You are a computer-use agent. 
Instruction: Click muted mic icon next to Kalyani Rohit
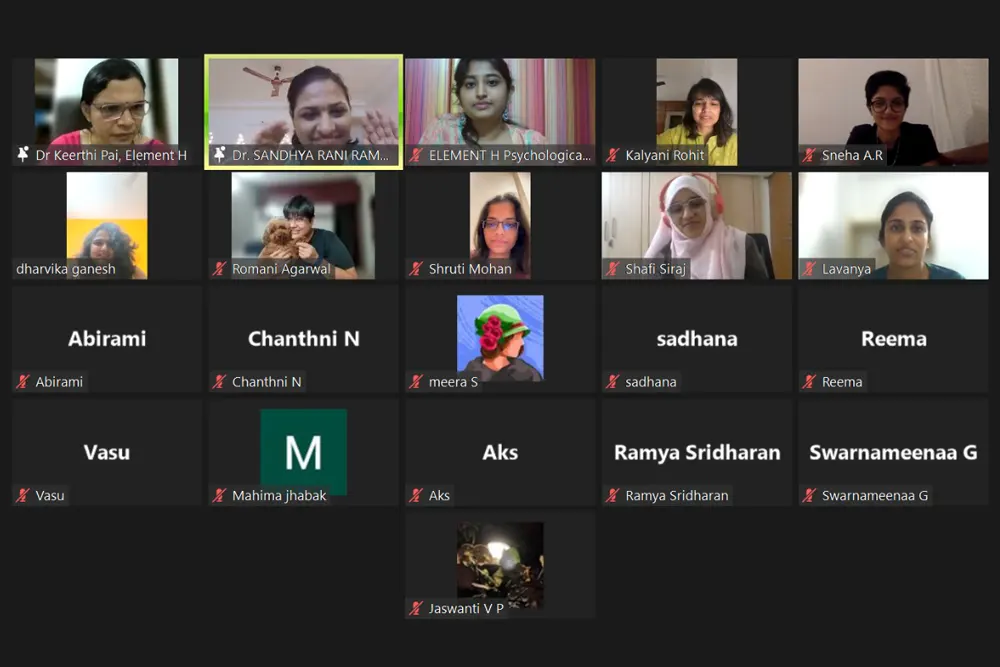613,155
